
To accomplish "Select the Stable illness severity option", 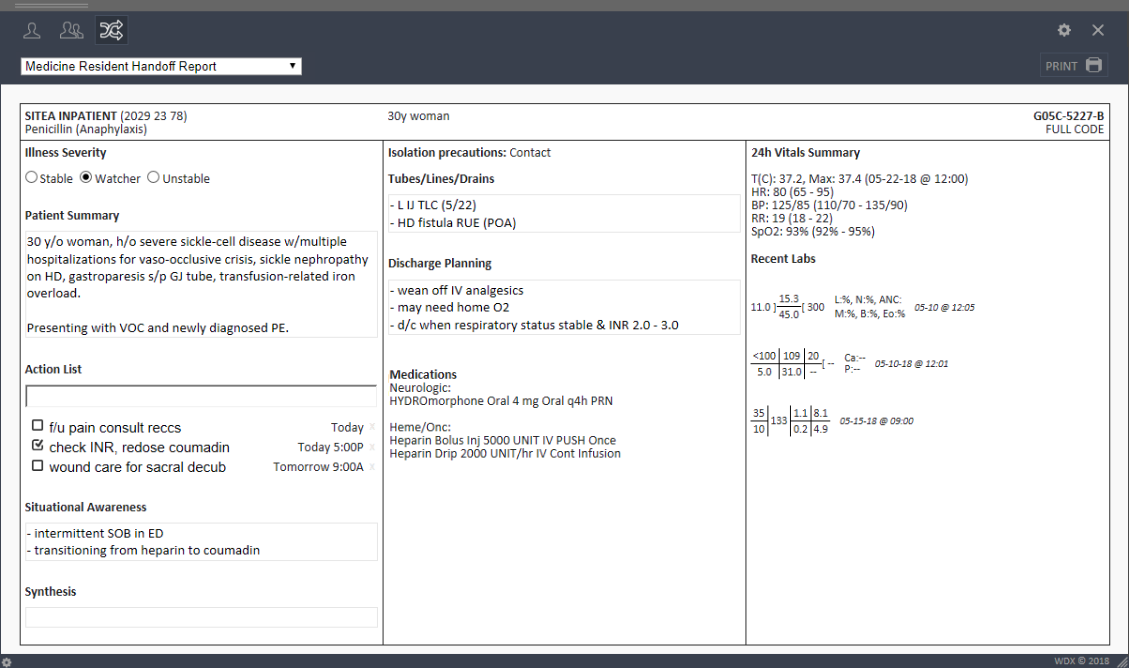I will [32, 178].
